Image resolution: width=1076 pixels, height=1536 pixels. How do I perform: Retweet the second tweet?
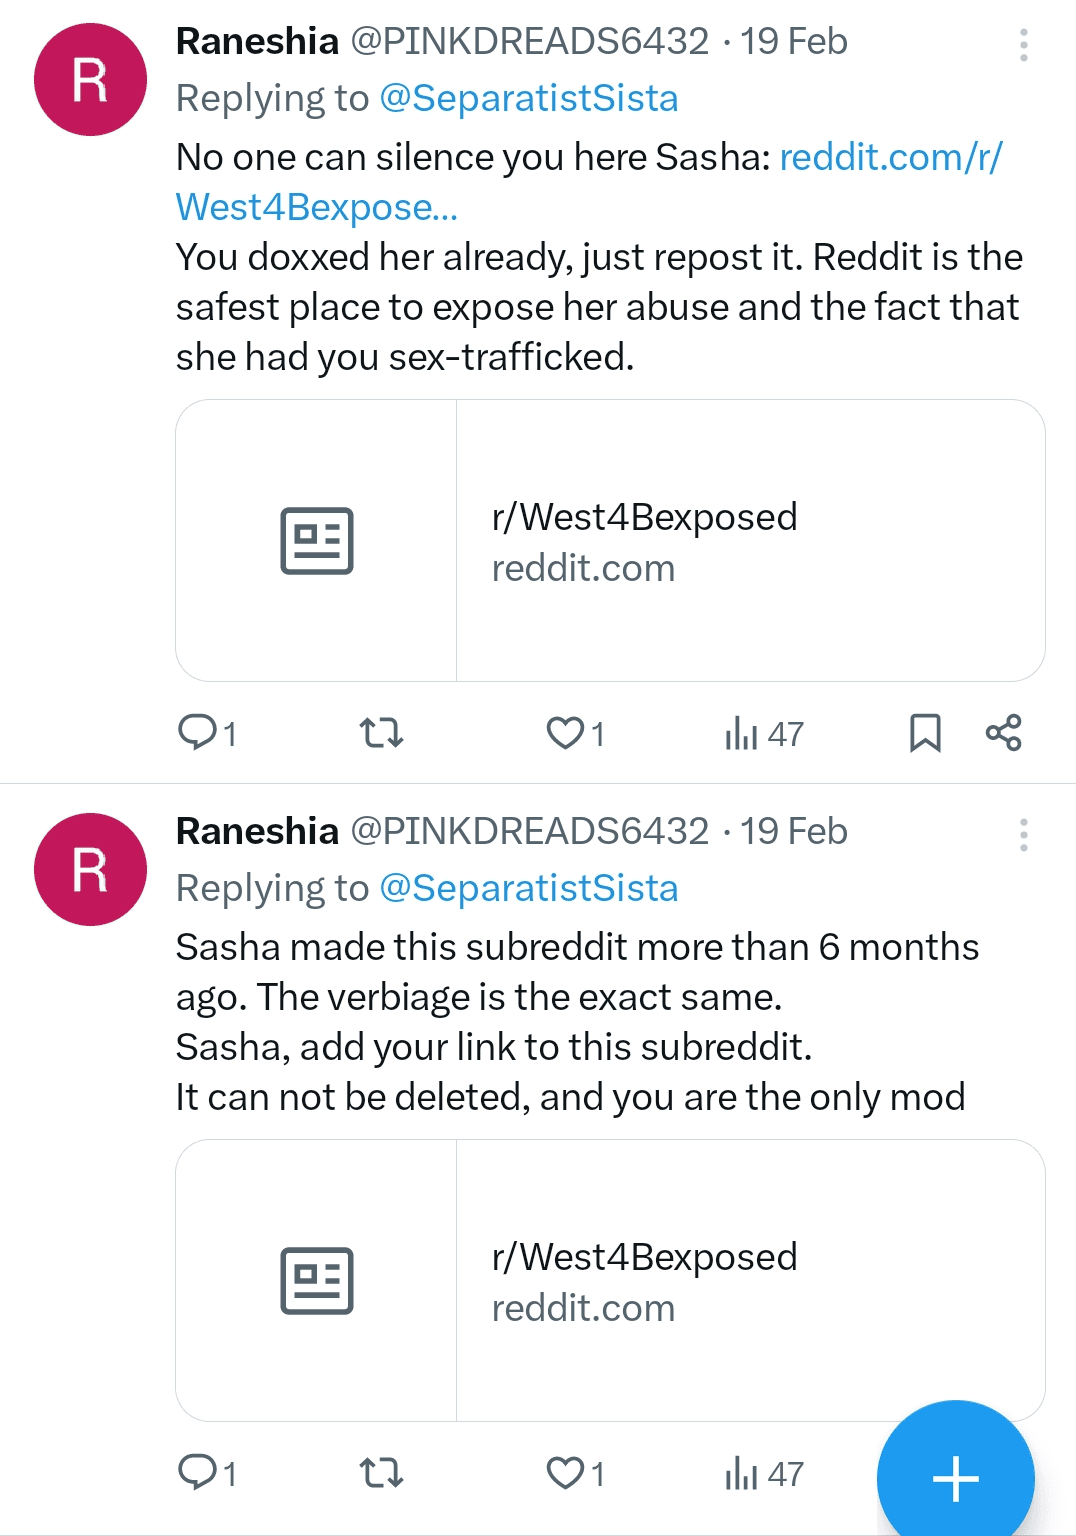381,1473
